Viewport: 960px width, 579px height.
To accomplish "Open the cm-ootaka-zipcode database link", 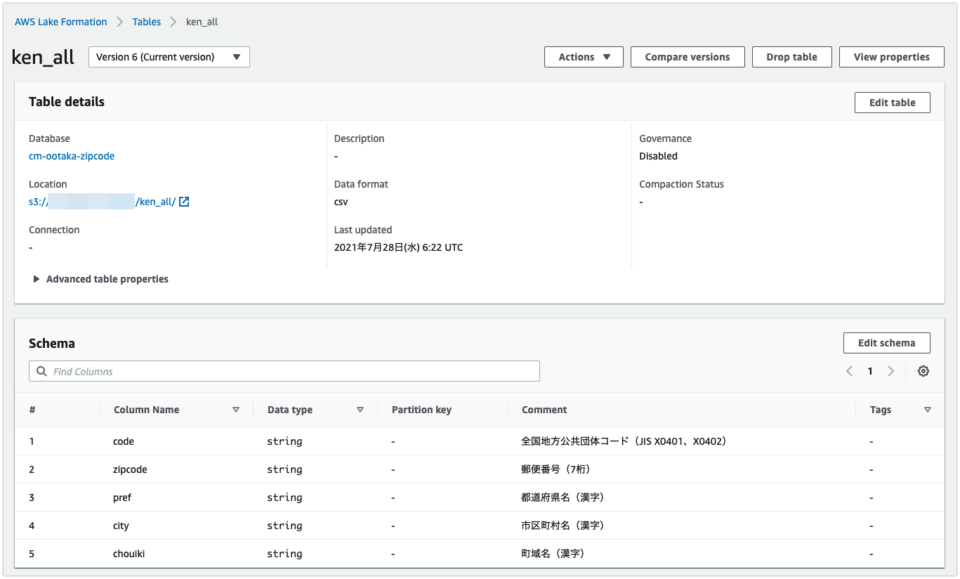I will click(70, 156).
